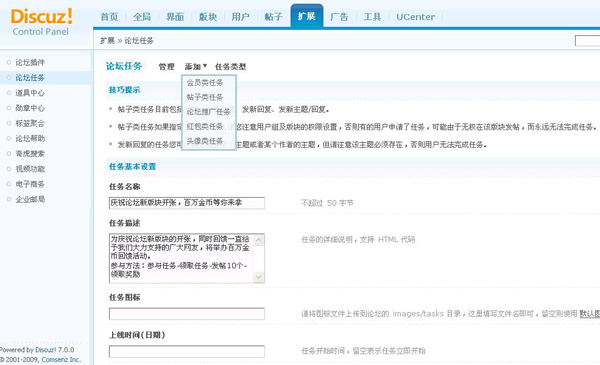Open 电子商务 in the sidebar

[30, 184]
